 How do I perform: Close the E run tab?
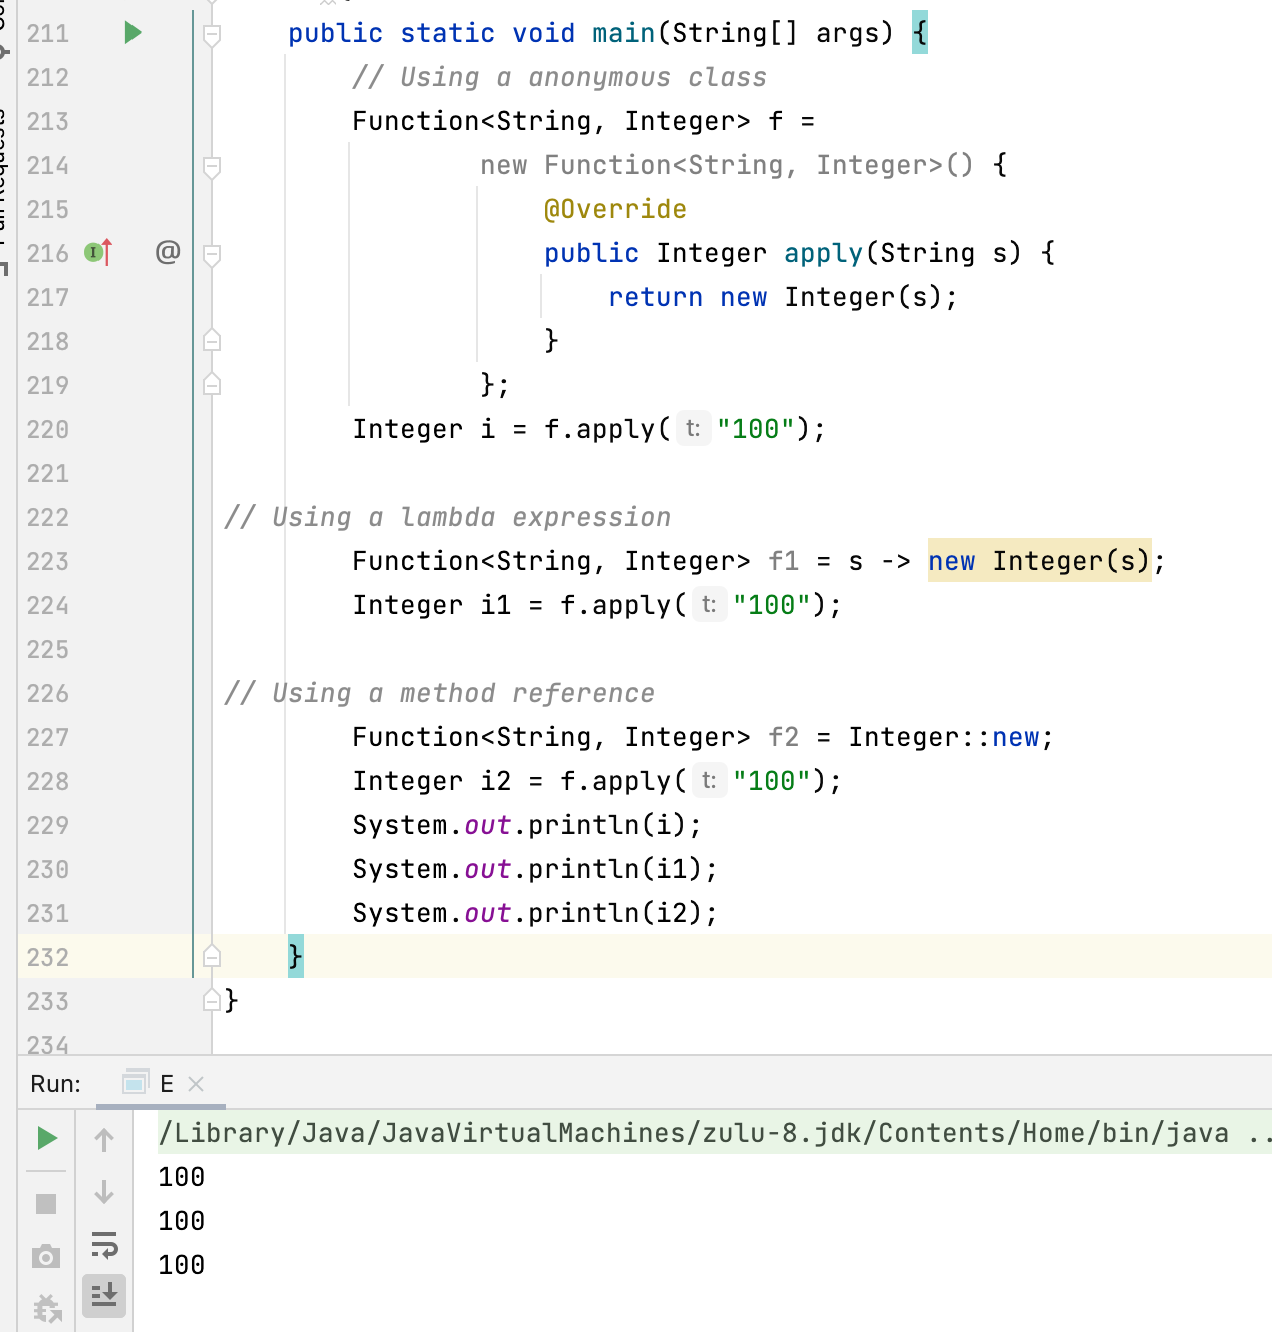(196, 1084)
